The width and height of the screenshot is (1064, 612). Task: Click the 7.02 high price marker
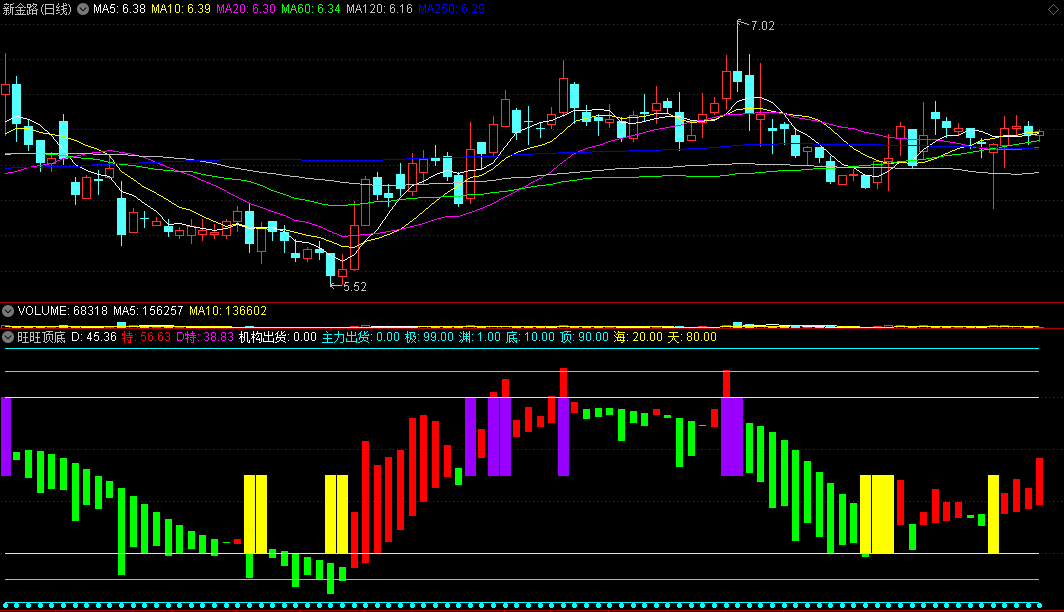click(763, 26)
